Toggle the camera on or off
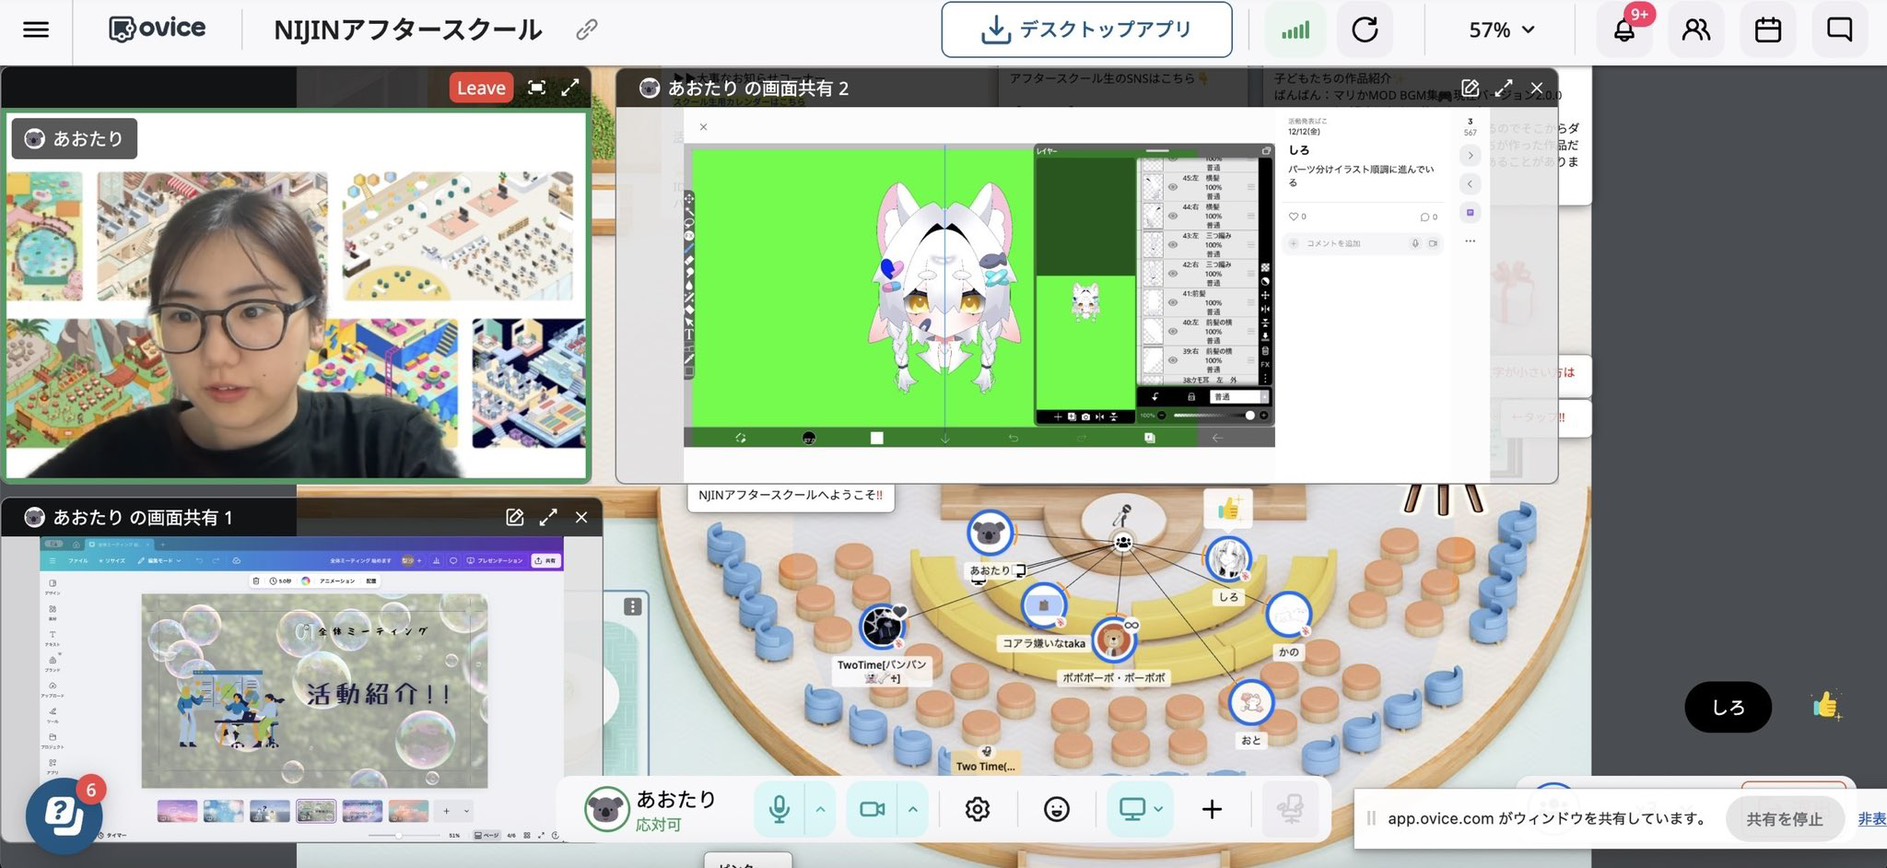 pos(872,809)
